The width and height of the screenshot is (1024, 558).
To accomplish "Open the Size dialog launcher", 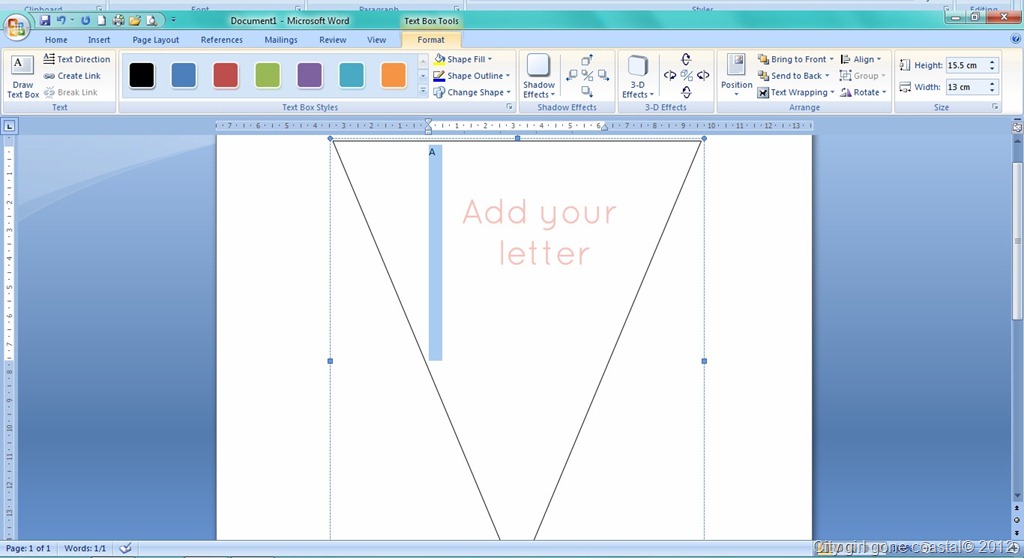I will pos(995,107).
